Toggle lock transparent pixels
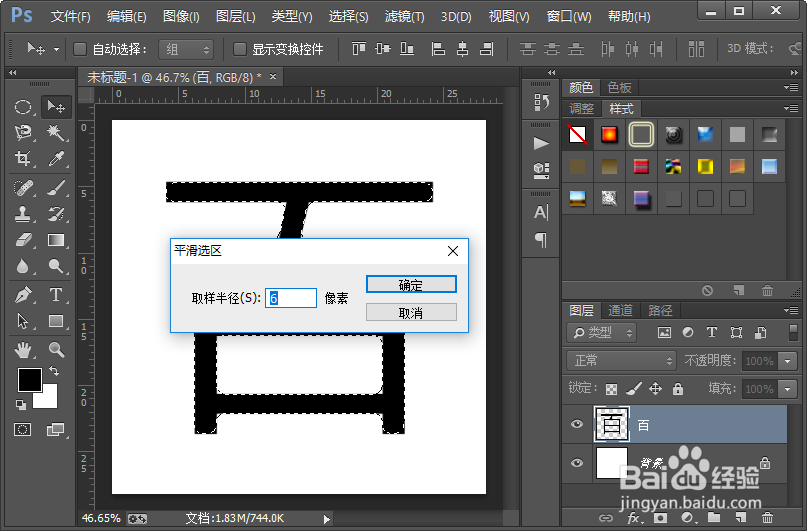 coord(611,389)
